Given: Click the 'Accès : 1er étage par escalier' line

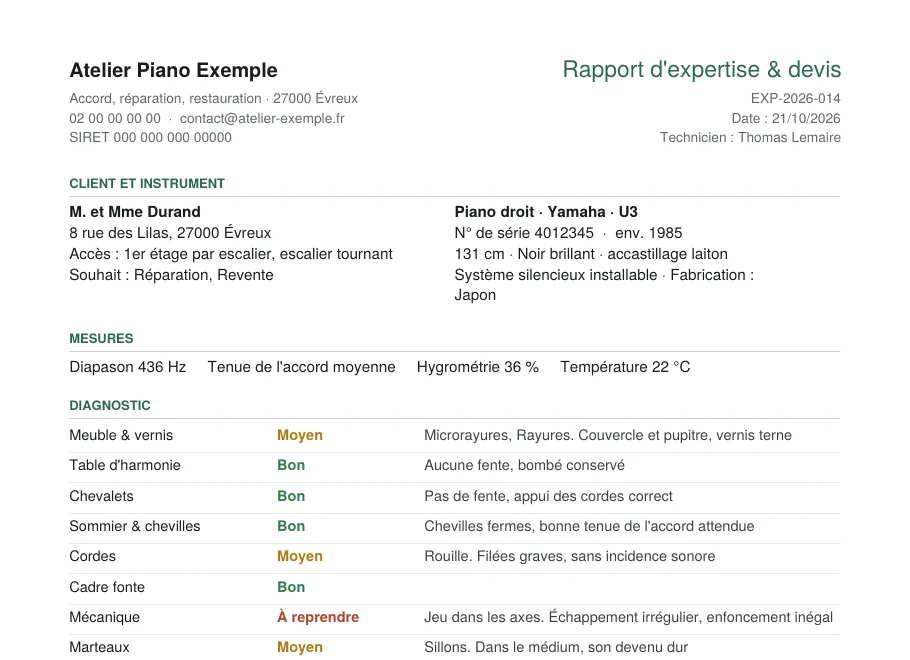Looking at the screenshot, I should pos(231,254).
